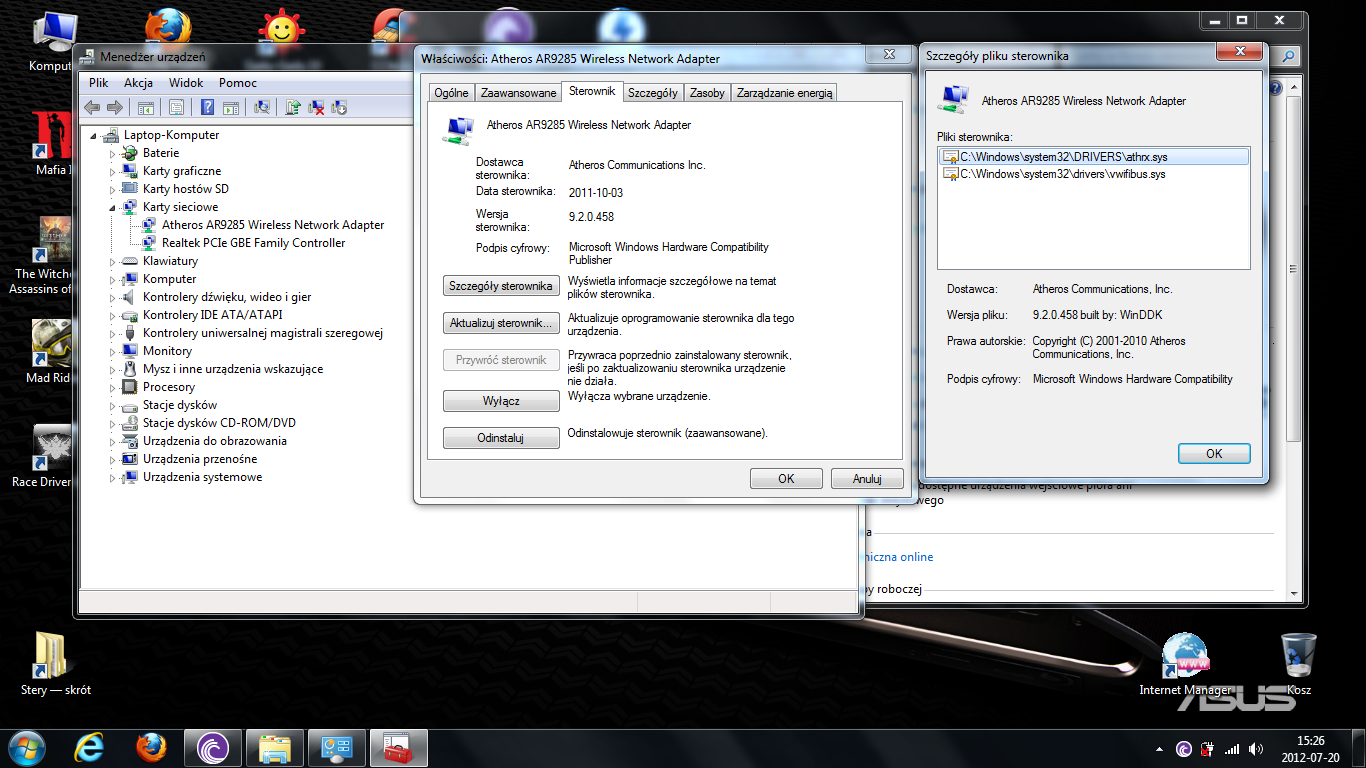Click the vertical scrollbar in the background window
Viewport: 1366px width, 768px height.
click(1291, 270)
